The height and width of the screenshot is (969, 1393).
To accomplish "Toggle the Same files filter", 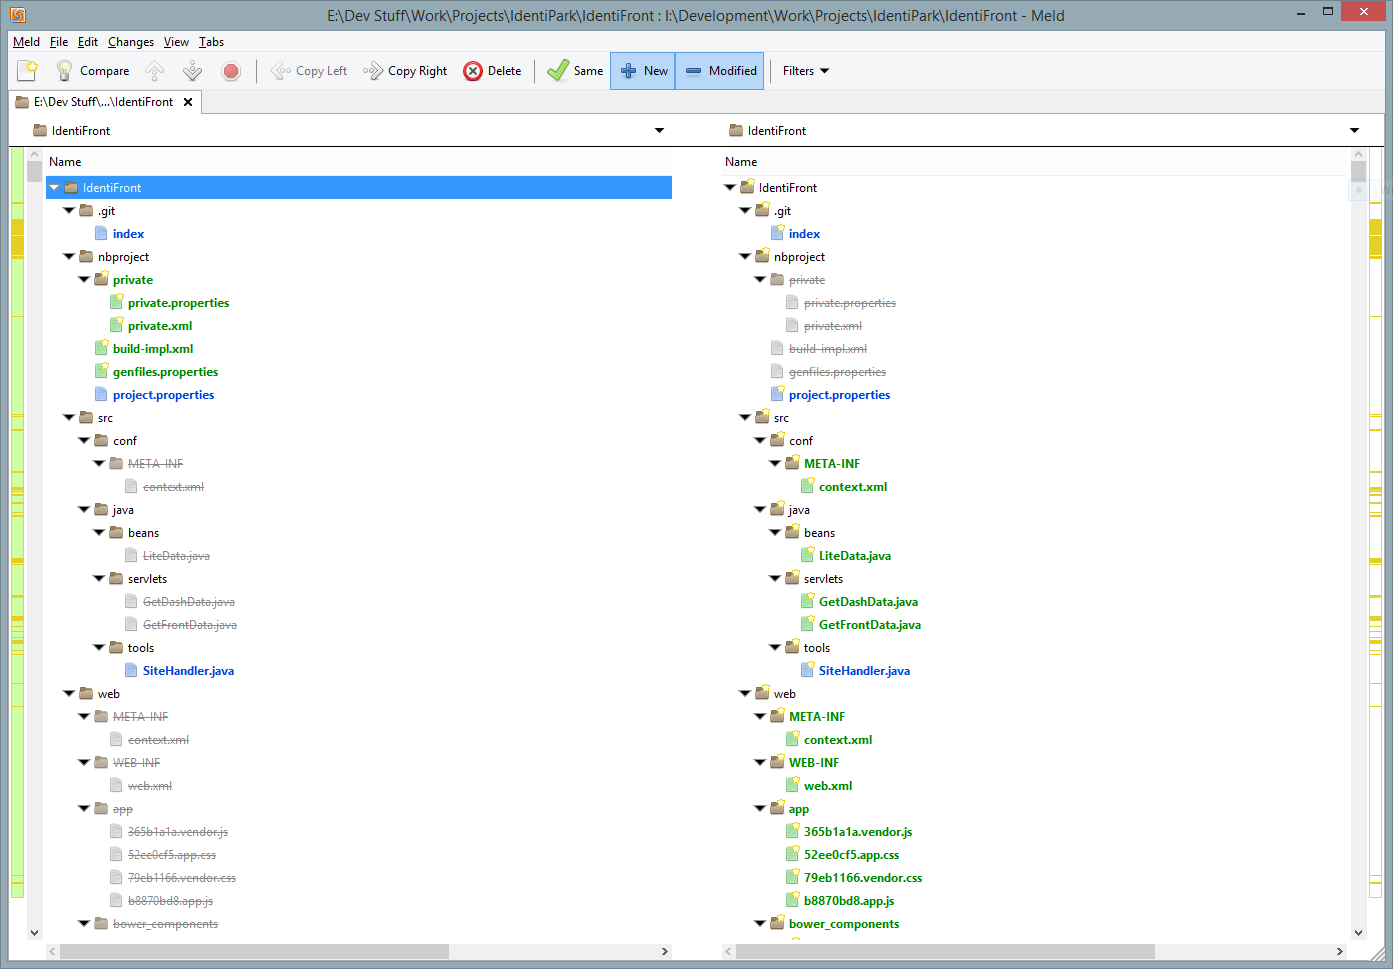I will click(575, 71).
